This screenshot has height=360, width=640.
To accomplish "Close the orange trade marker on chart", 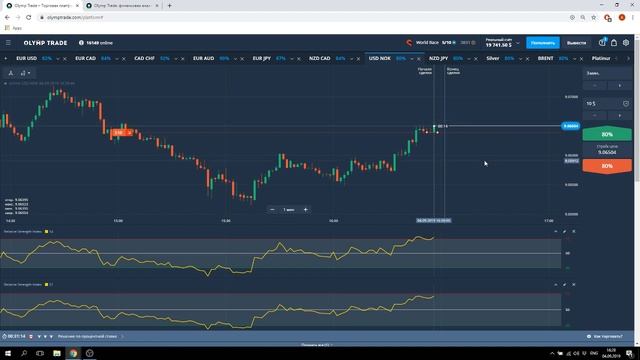I will click(x=129, y=133).
